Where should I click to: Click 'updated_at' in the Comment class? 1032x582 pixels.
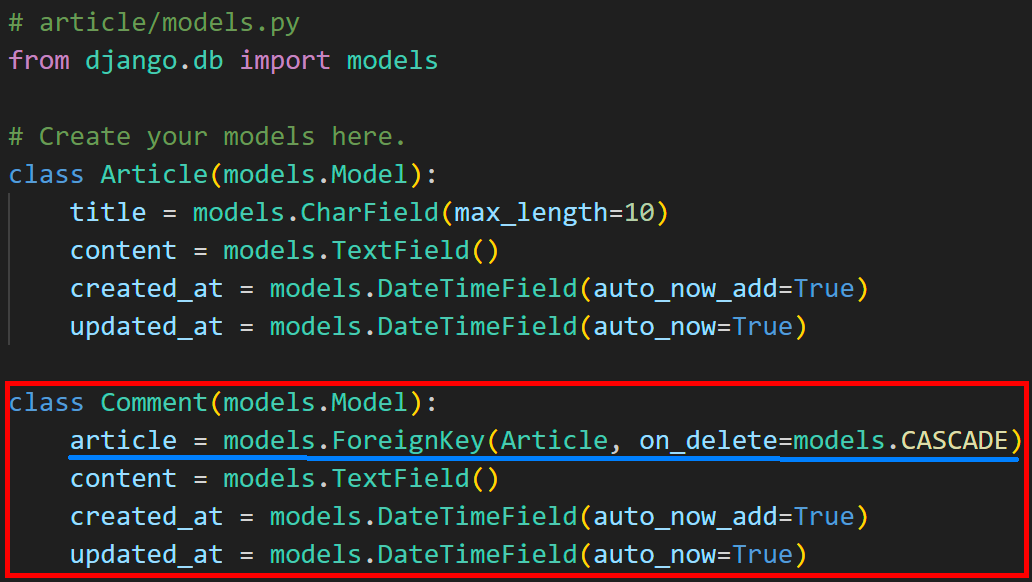pyautogui.click(x=146, y=555)
